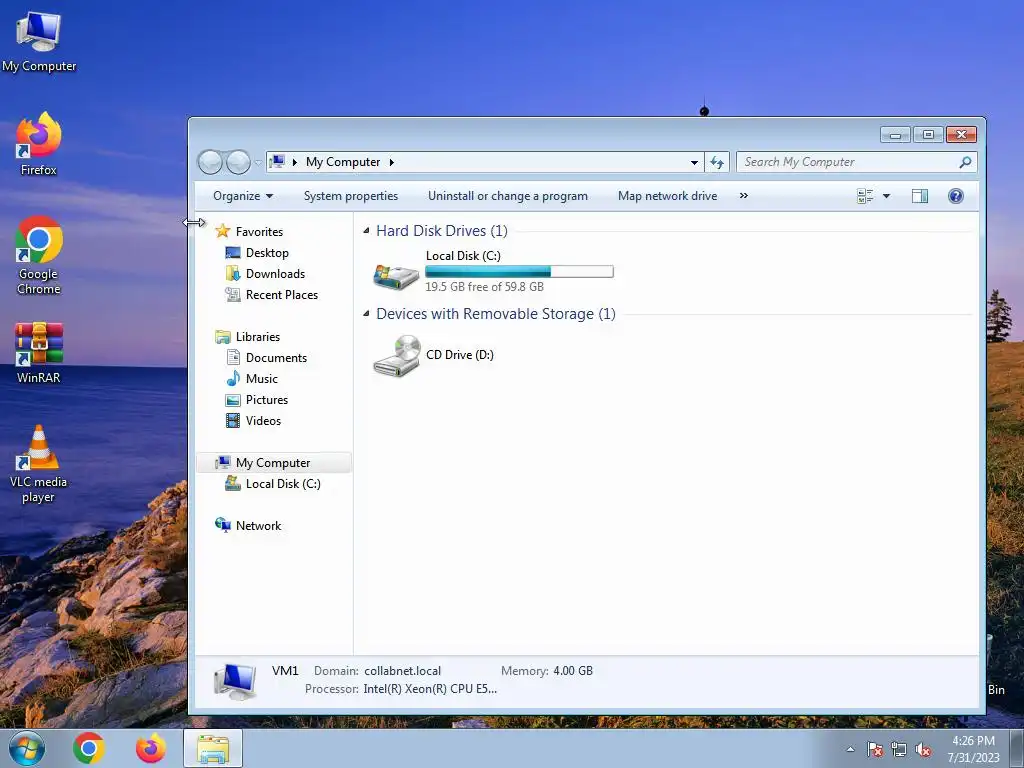
Task: Collapse the Devices with Removable Storage group
Action: (x=366, y=314)
